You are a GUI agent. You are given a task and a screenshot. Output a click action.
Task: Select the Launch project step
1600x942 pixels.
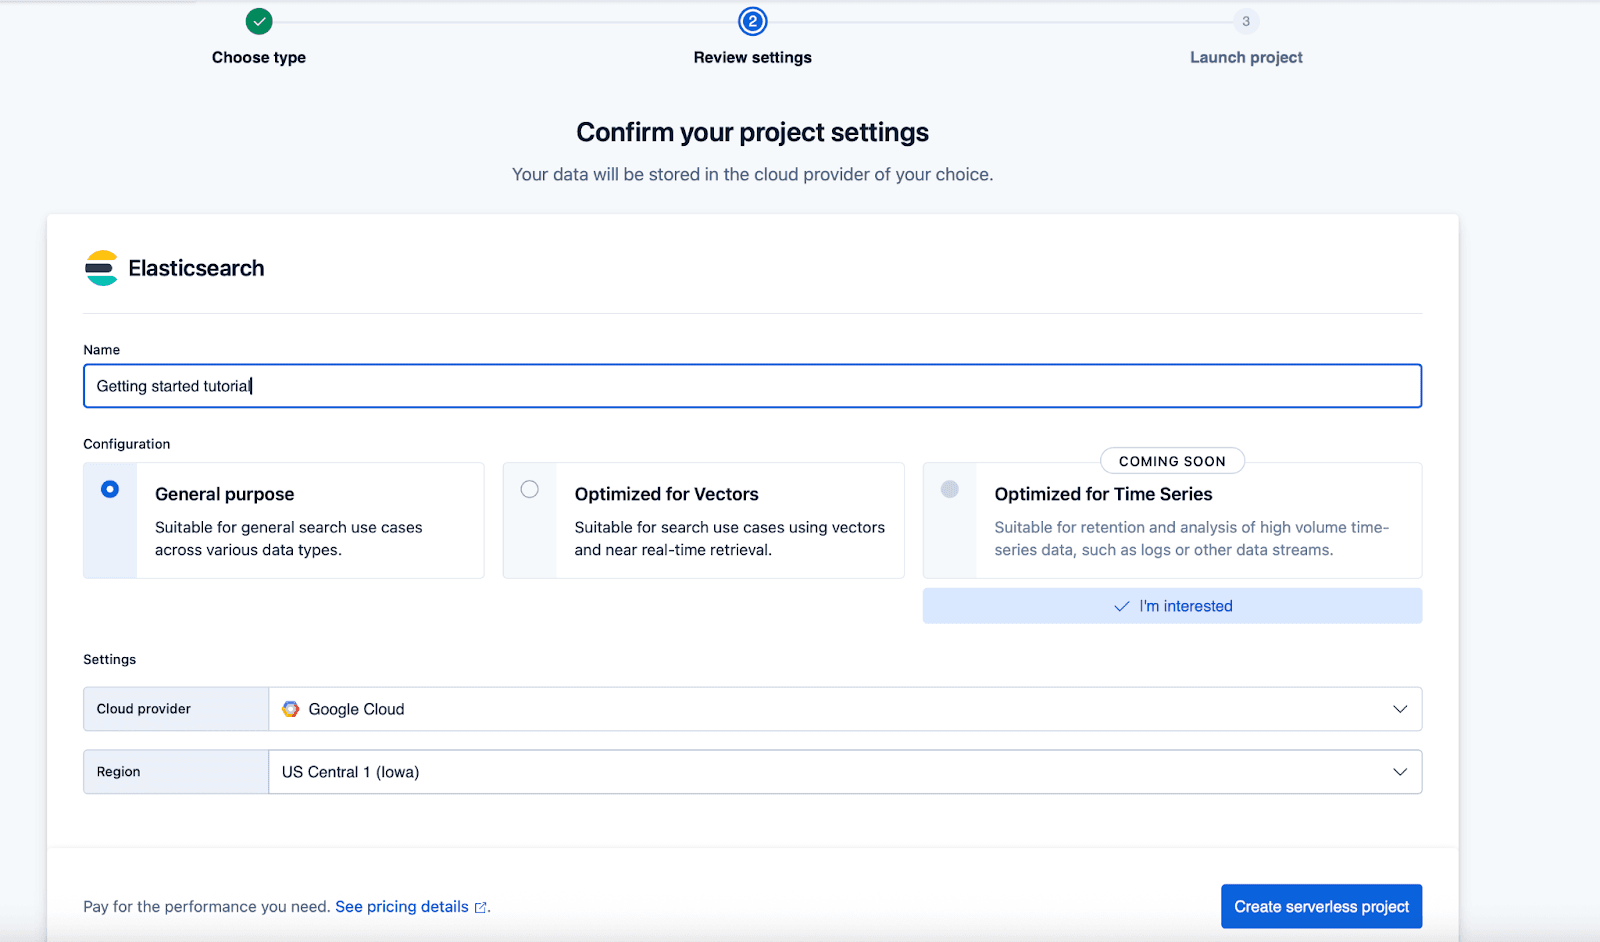1245,57
